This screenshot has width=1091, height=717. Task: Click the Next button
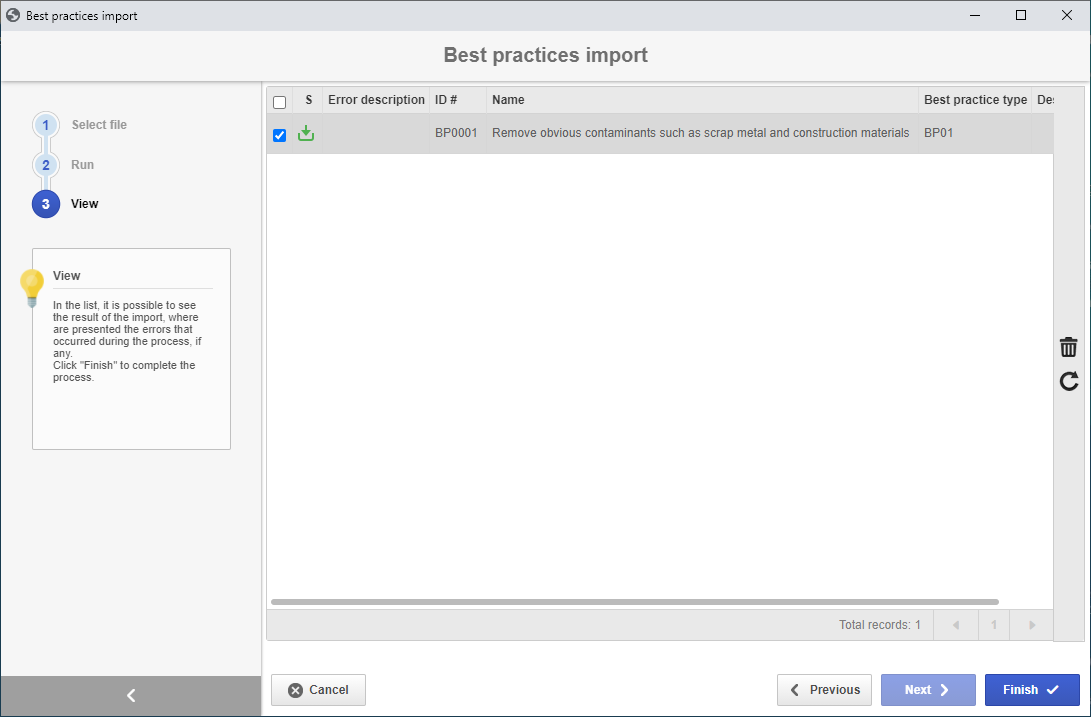[x=928, y=690]
